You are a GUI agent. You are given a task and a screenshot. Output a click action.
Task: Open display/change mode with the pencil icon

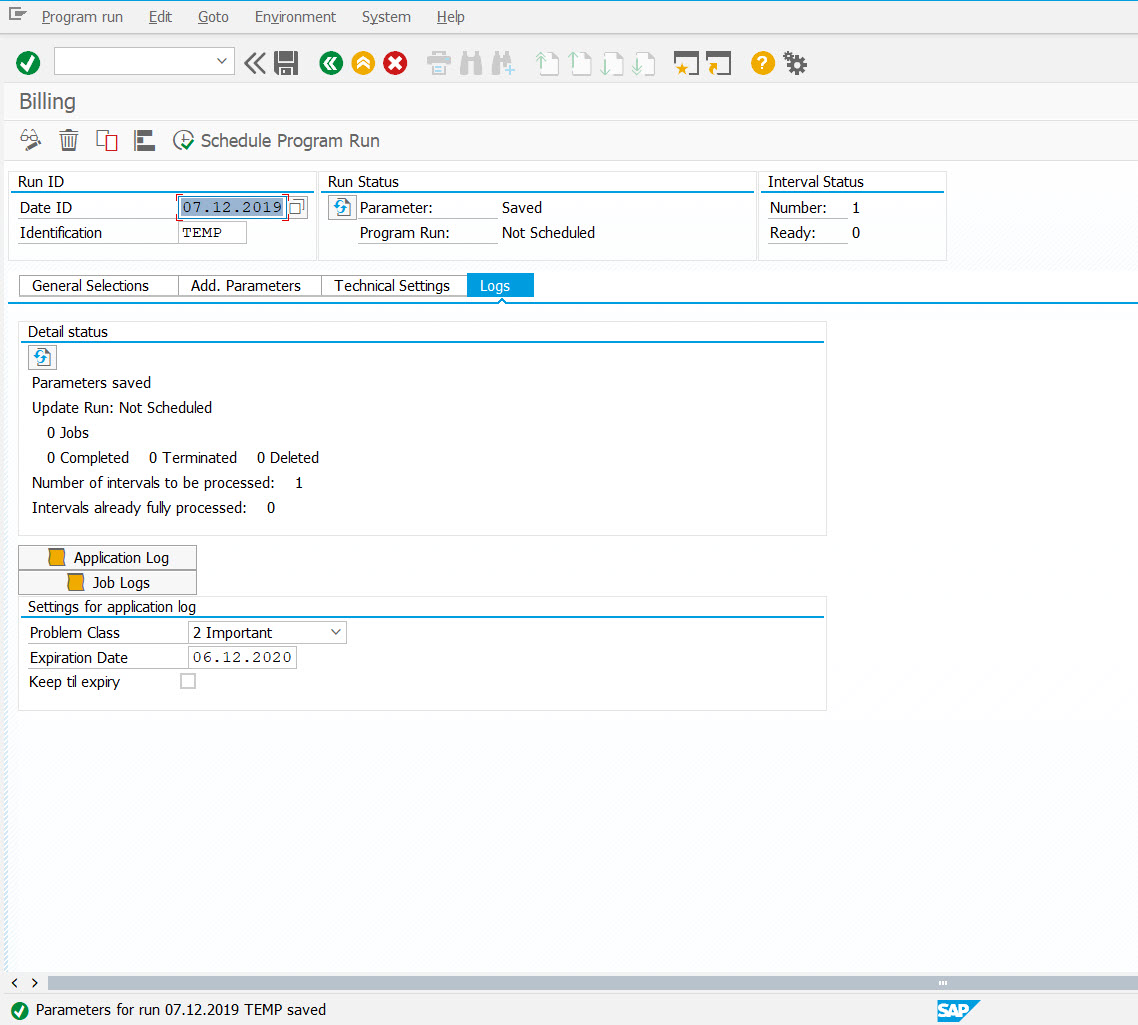pos(30,140)
